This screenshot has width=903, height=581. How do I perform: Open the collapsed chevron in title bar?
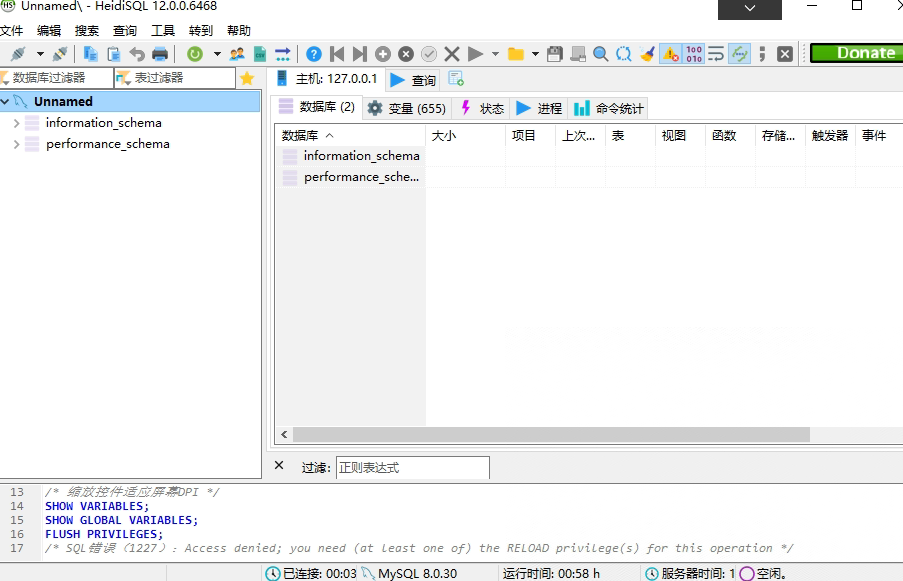click(750, 9)
